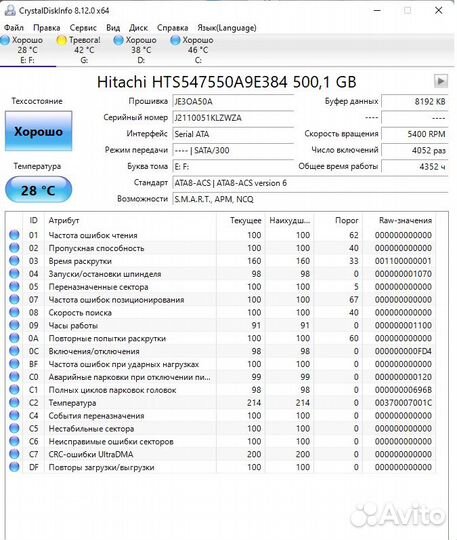Click status icon for Скорость поиска

[14, 312]
